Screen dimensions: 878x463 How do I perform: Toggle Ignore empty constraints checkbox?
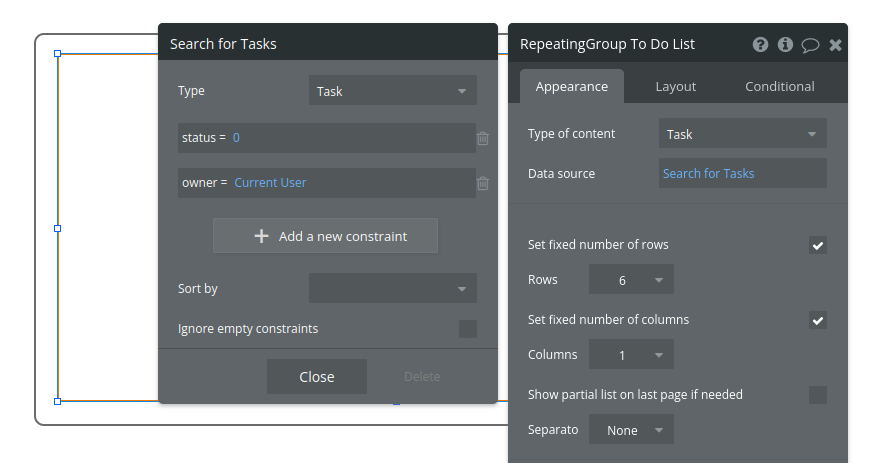pos(467,329)
